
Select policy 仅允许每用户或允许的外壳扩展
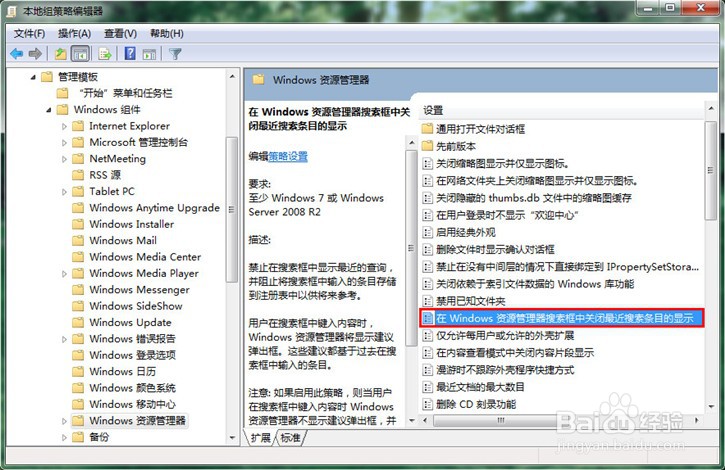[505, 335]
